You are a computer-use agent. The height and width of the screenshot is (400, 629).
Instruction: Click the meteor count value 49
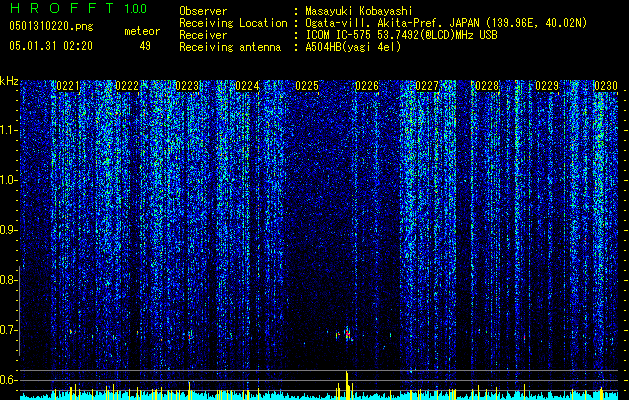pyautogui.click(x=145, y=46)
